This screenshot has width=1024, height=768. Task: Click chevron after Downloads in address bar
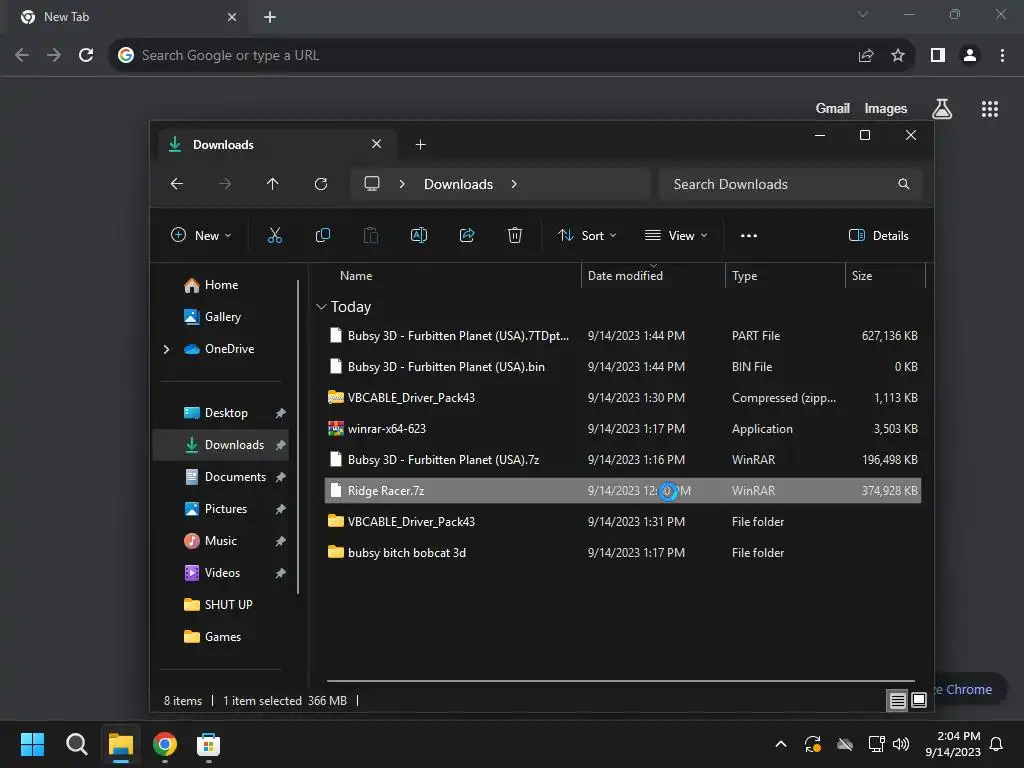click(515, 184)
